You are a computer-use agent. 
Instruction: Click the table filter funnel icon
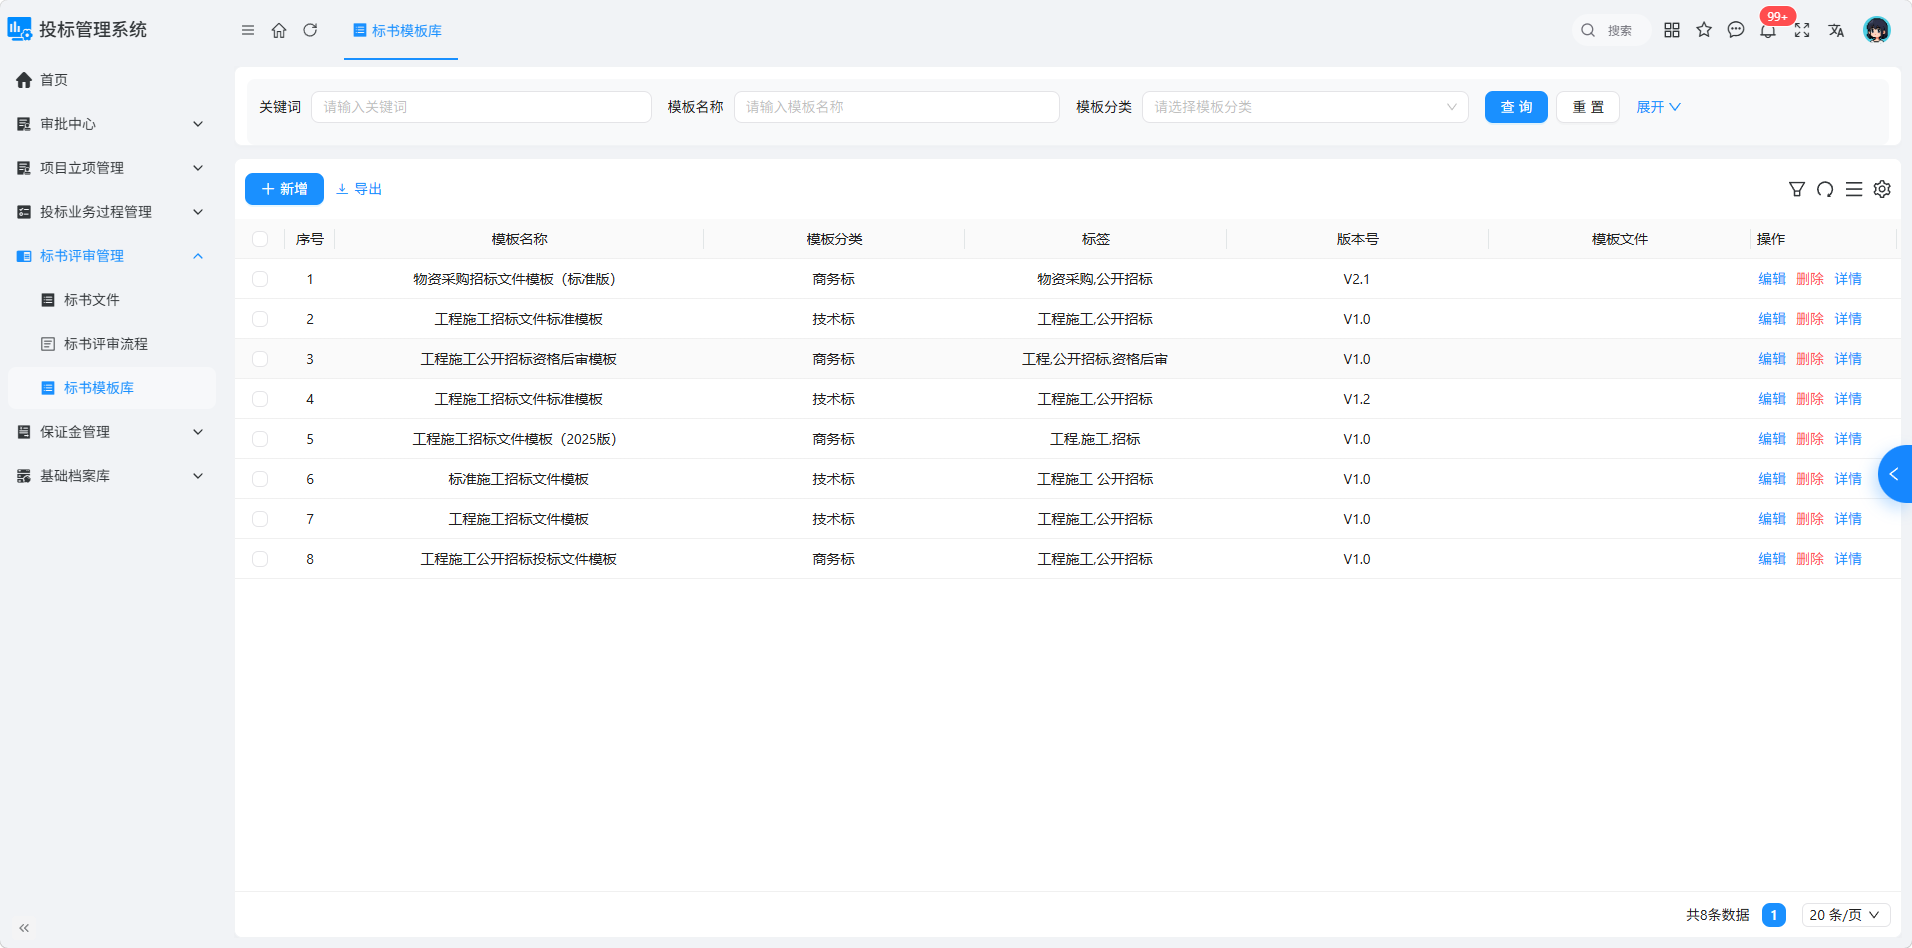click(1797, 189)
